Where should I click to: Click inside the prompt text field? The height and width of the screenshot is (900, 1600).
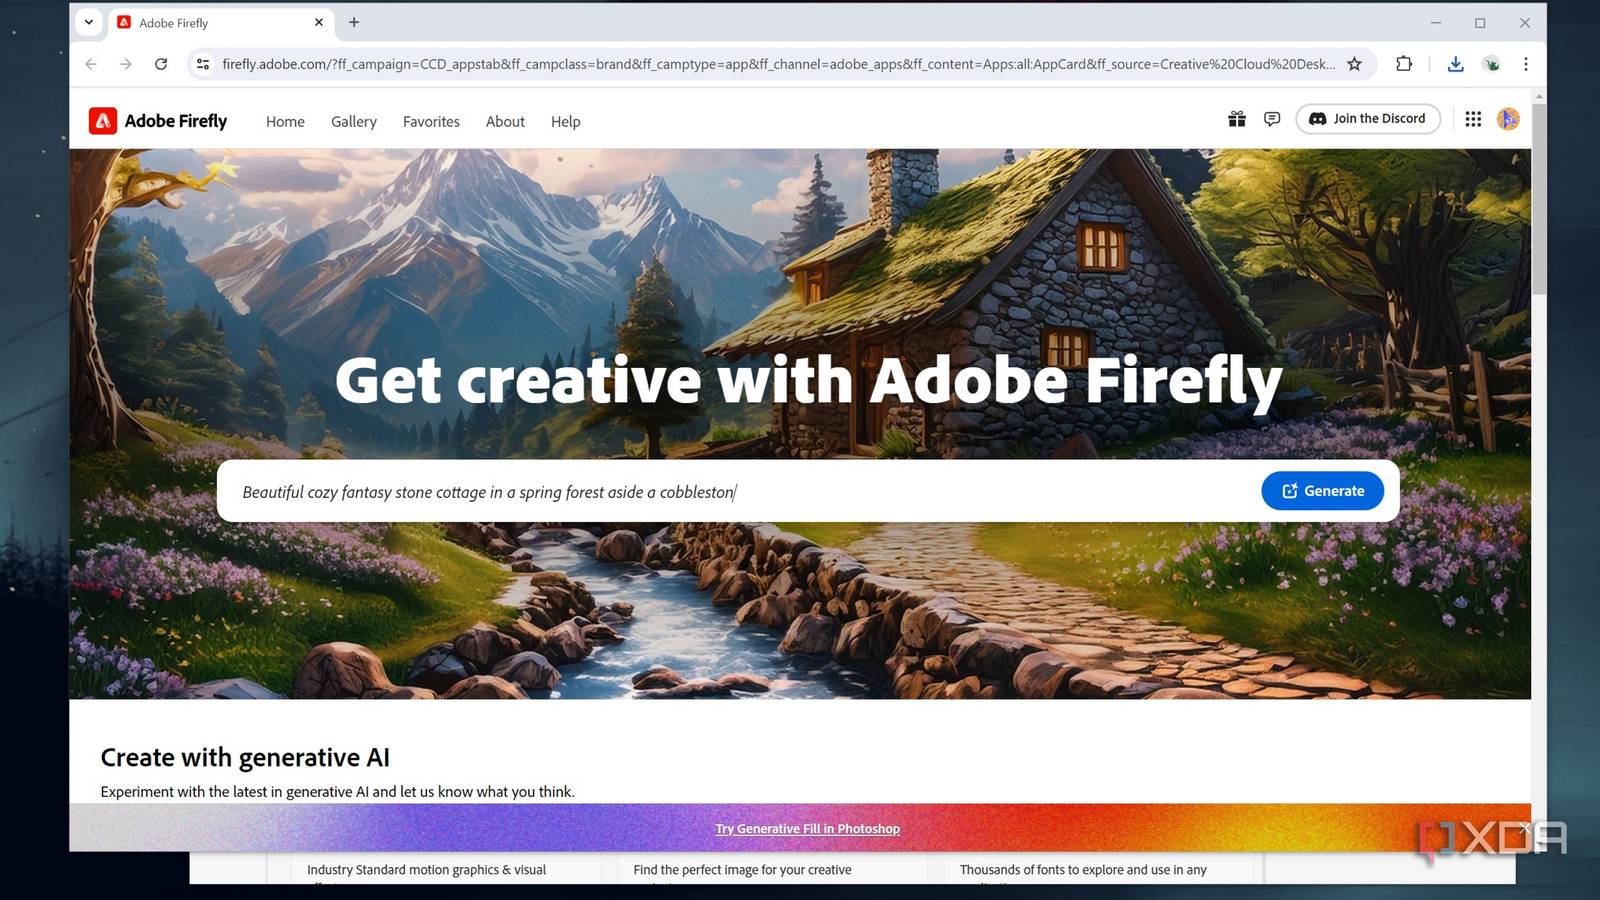point(740,491)
